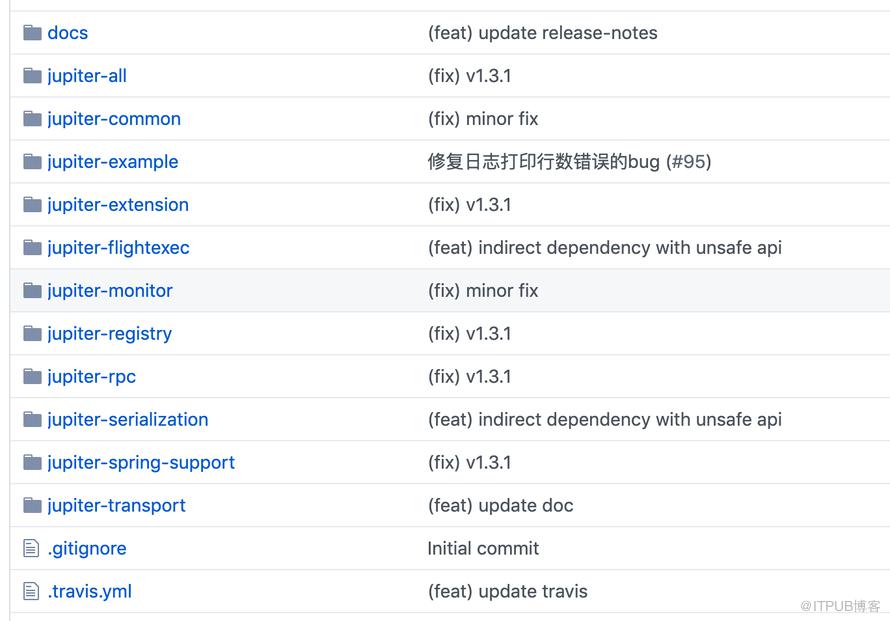Click the folder icon beside jupiter-transport
The width and height of the screenshot is (890, 621).
[x=32, y=505]
